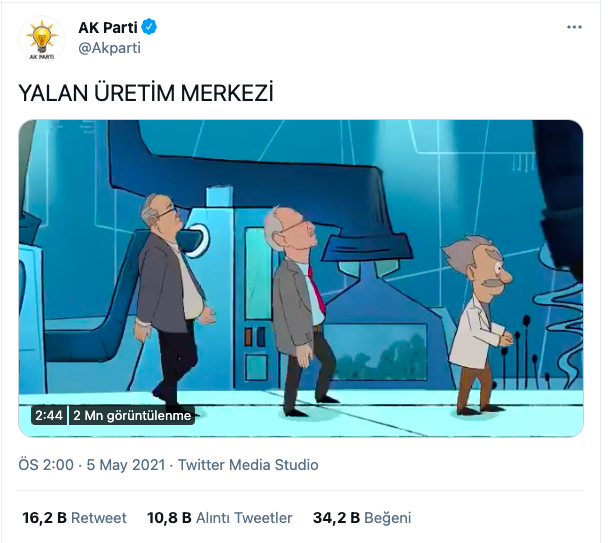Show the 34,2 B Beğeni likes list
Image resolution: width=608 pixels, height=543 pixels.
click(362, 518)
